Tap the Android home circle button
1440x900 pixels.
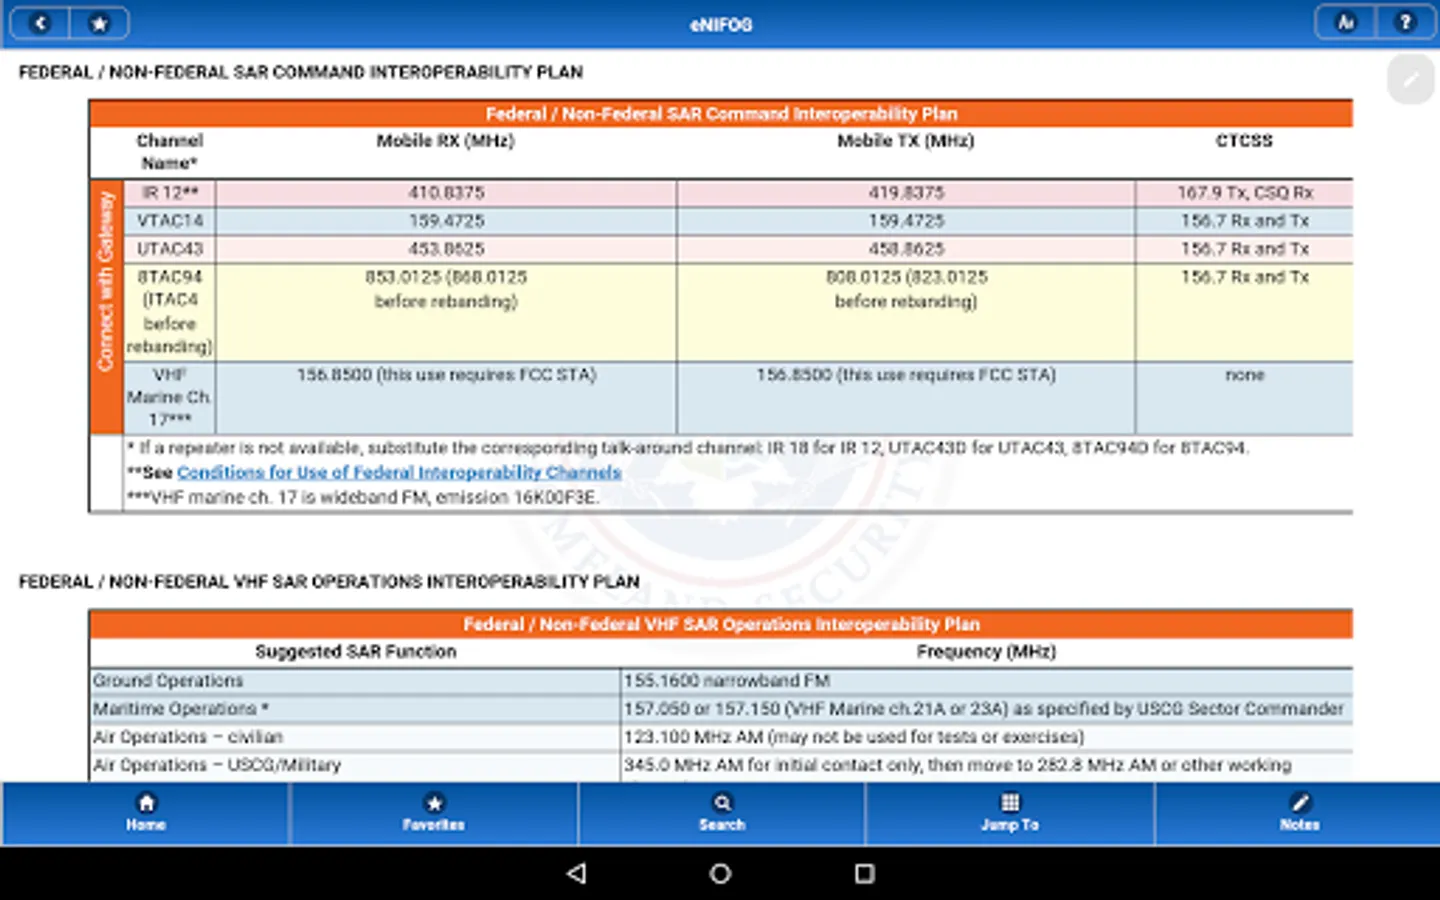click(720, 873)
